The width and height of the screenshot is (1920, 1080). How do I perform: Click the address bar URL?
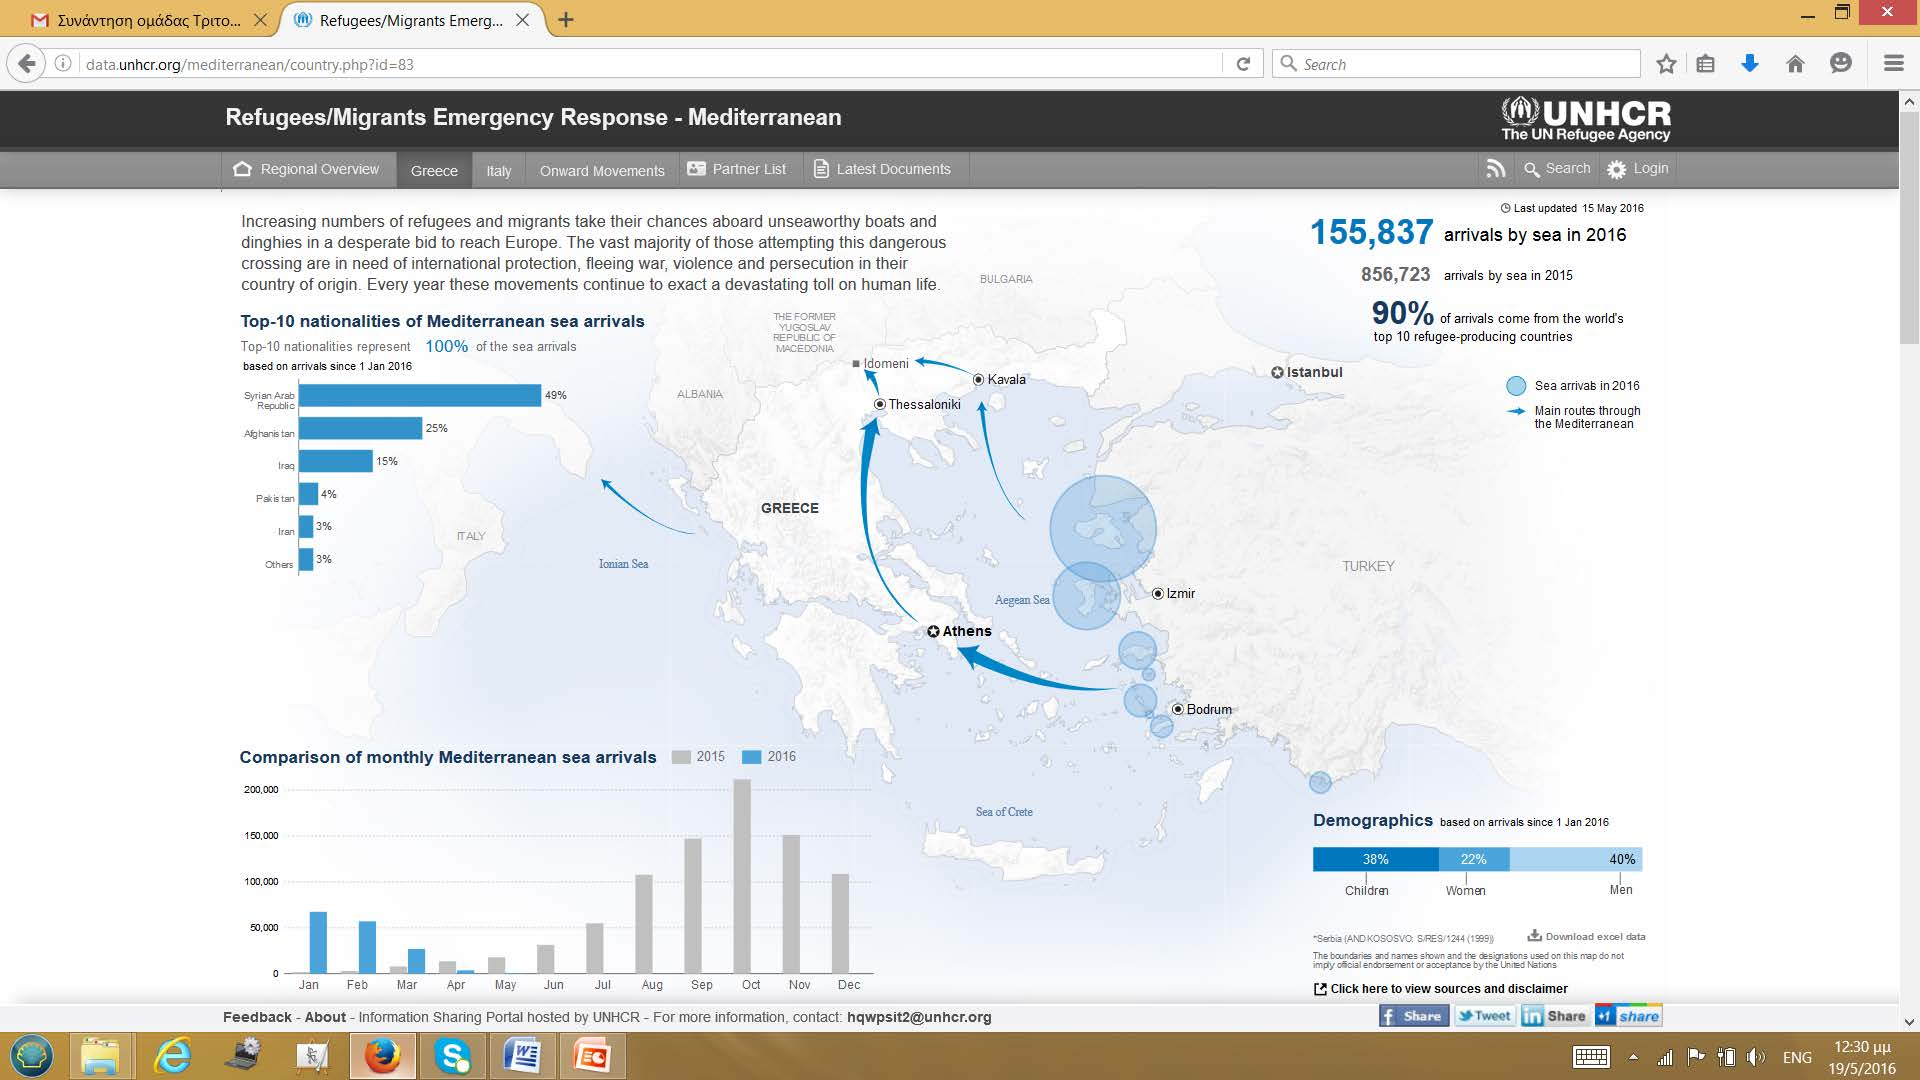(x=249, y=64)
